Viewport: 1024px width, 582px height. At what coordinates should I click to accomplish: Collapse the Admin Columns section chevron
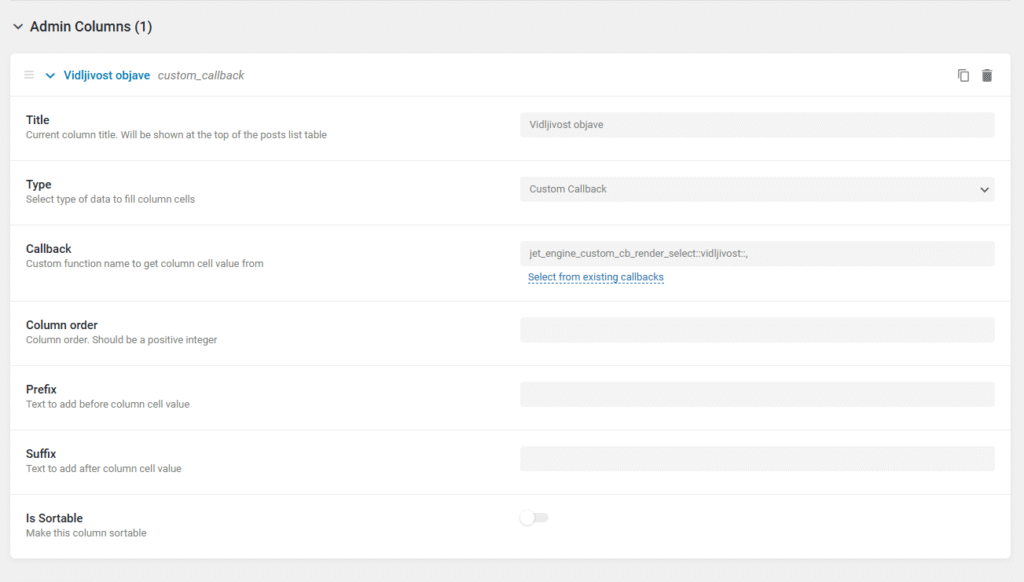(x=18, y=27)
